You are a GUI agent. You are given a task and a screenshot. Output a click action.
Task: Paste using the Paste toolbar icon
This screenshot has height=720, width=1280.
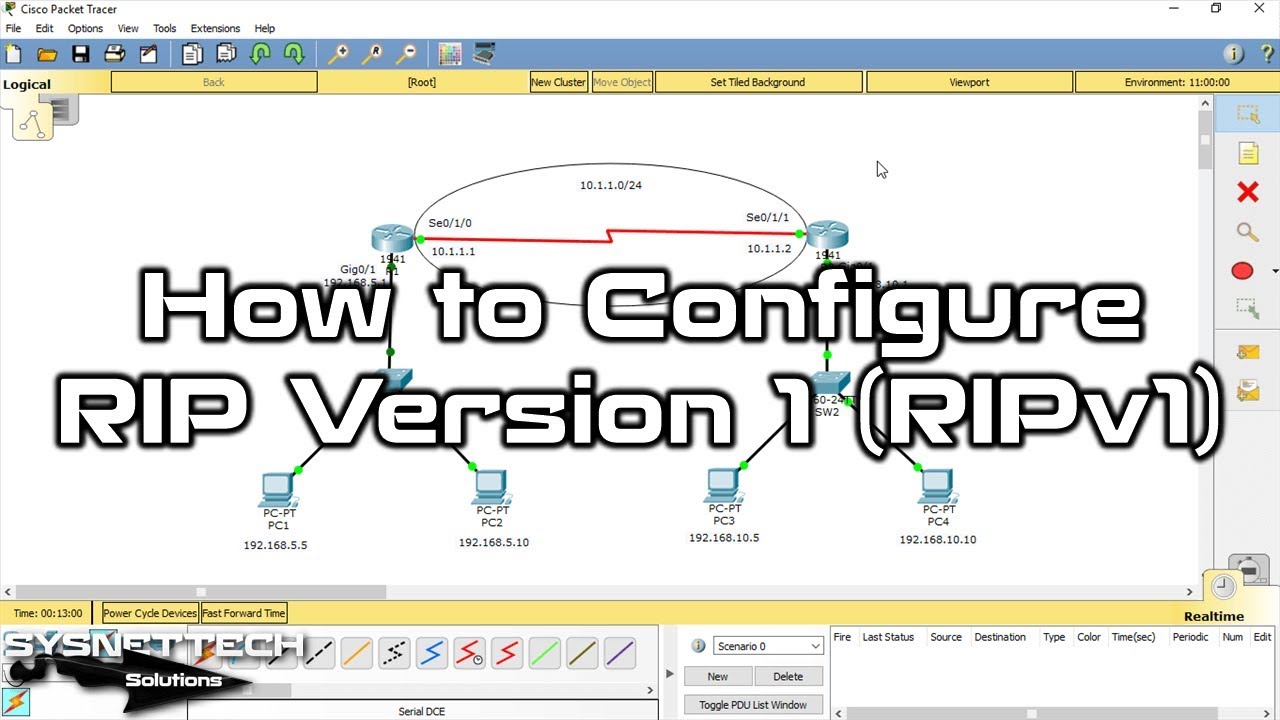coord(227,54)
